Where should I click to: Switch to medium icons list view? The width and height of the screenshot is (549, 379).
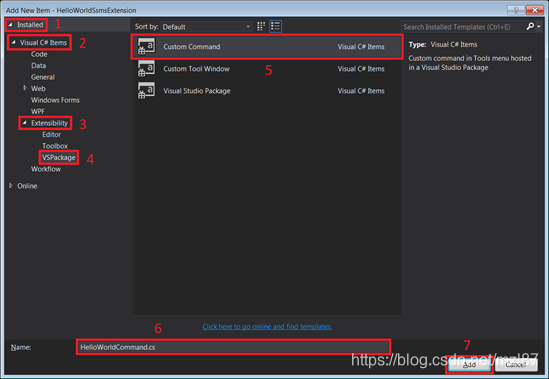pos(276,26)
